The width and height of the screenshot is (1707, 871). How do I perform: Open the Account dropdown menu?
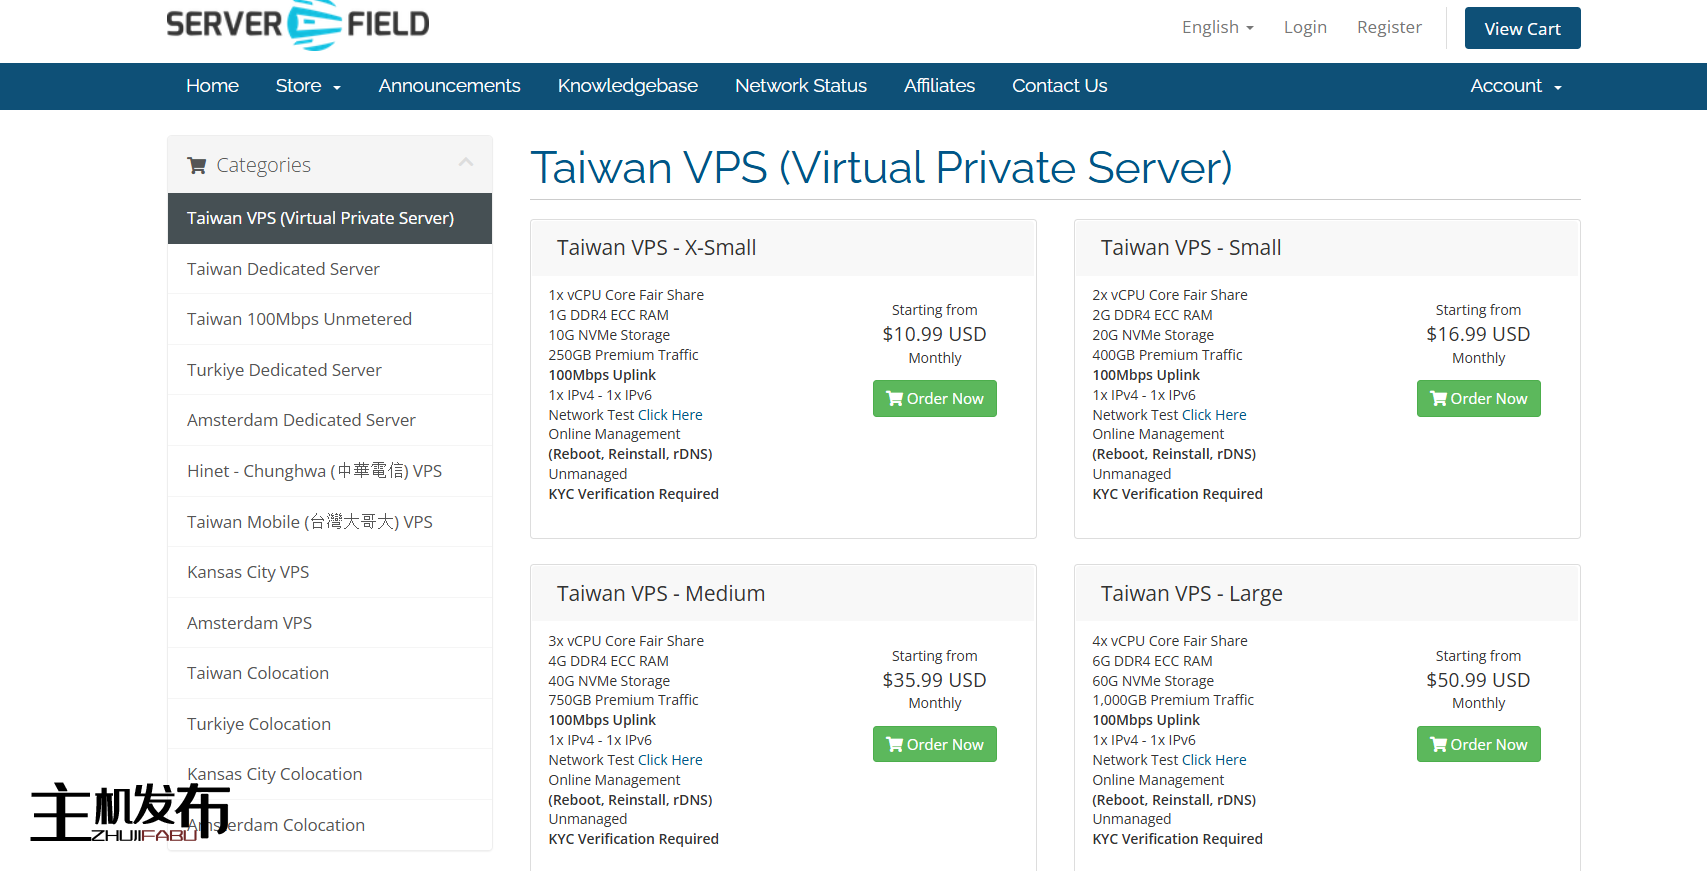click(x=1515, y=86)
